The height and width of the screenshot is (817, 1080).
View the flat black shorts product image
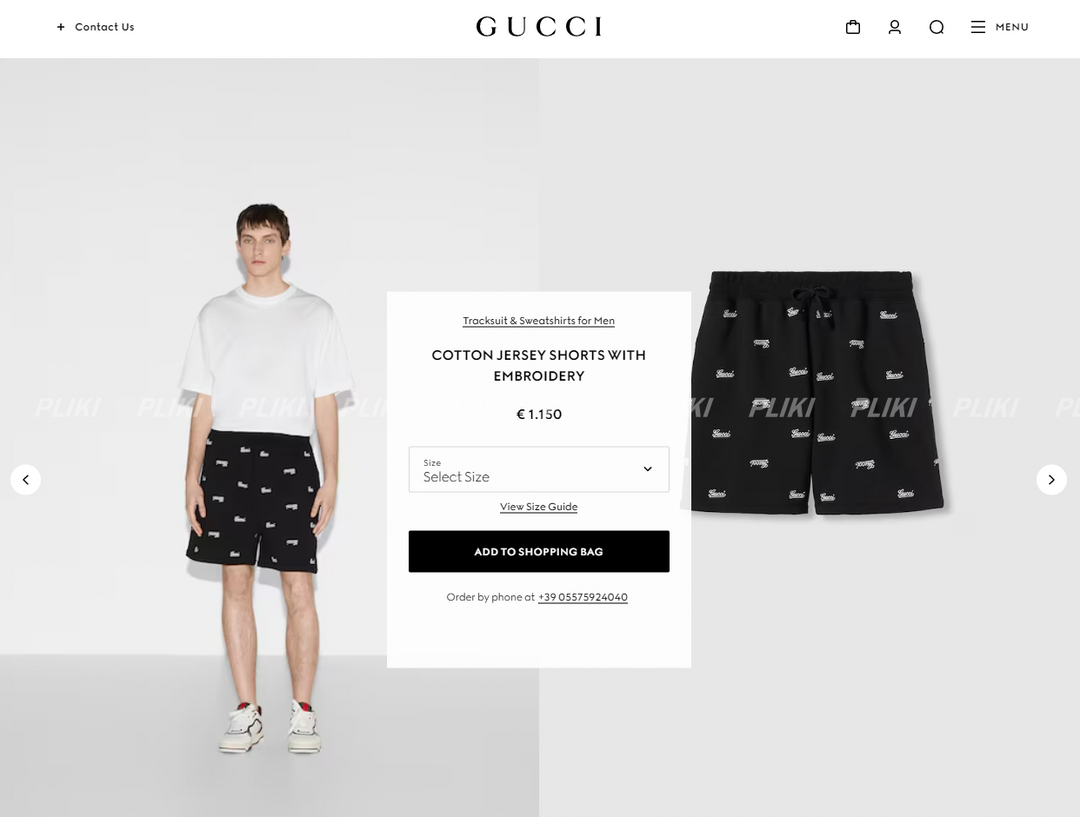pos(817,392)
